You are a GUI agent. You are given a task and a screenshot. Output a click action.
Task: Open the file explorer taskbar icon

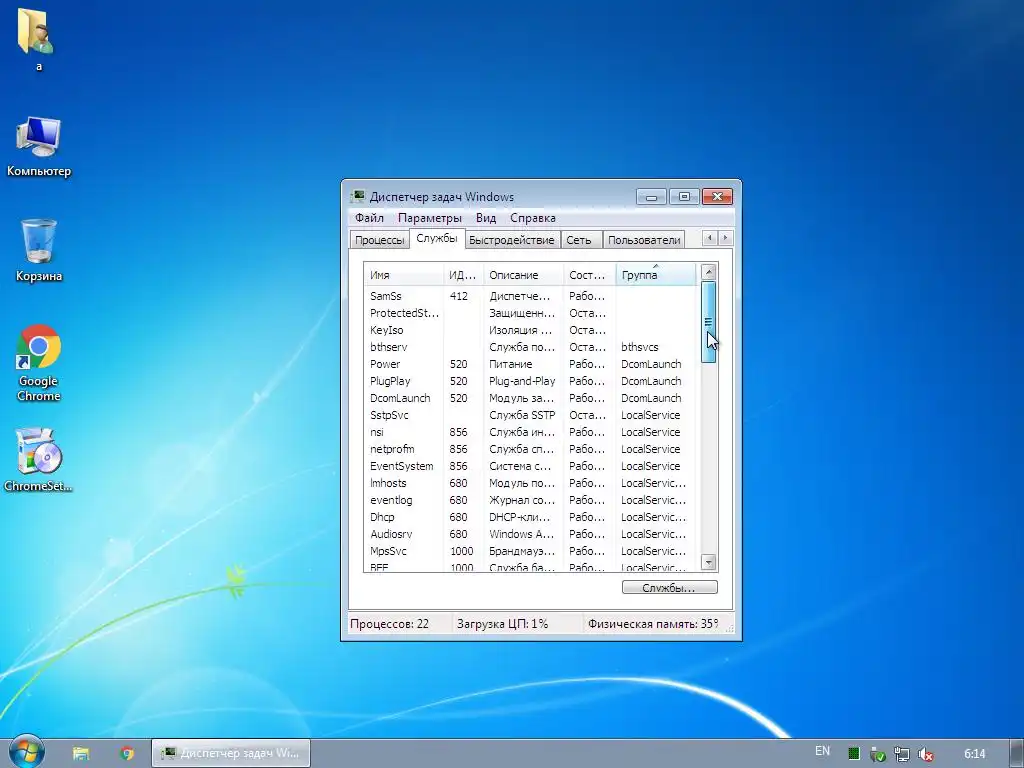pyautogui.click(x=81, y=753)
